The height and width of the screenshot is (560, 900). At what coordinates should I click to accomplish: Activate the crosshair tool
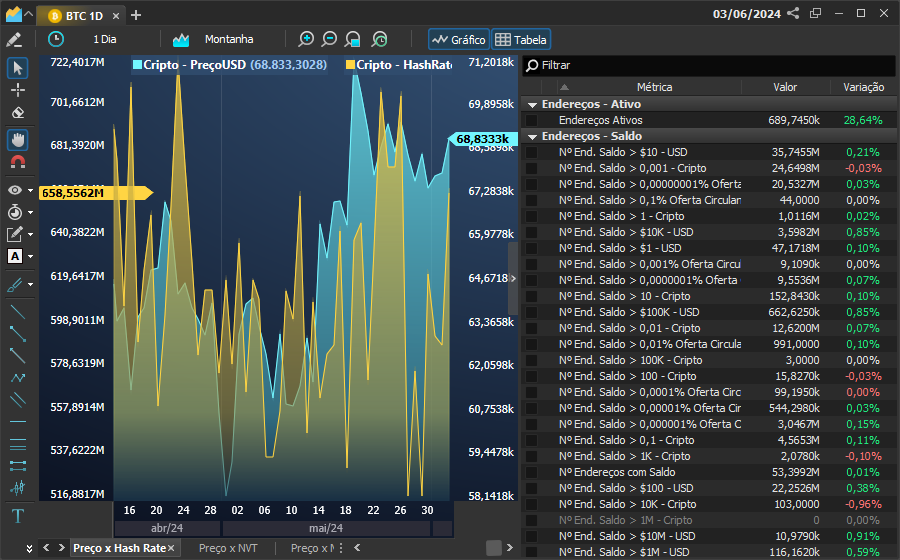pyautogui.click(x=18, y=90)
